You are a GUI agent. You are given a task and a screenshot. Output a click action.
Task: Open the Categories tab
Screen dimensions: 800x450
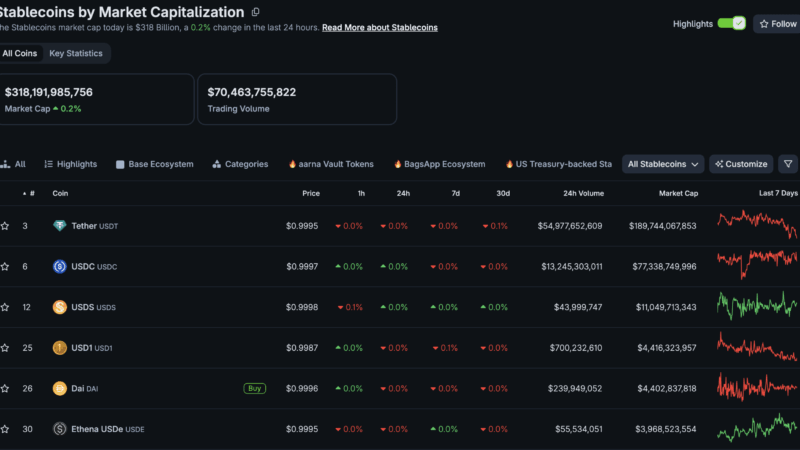(x=240, y=164)
